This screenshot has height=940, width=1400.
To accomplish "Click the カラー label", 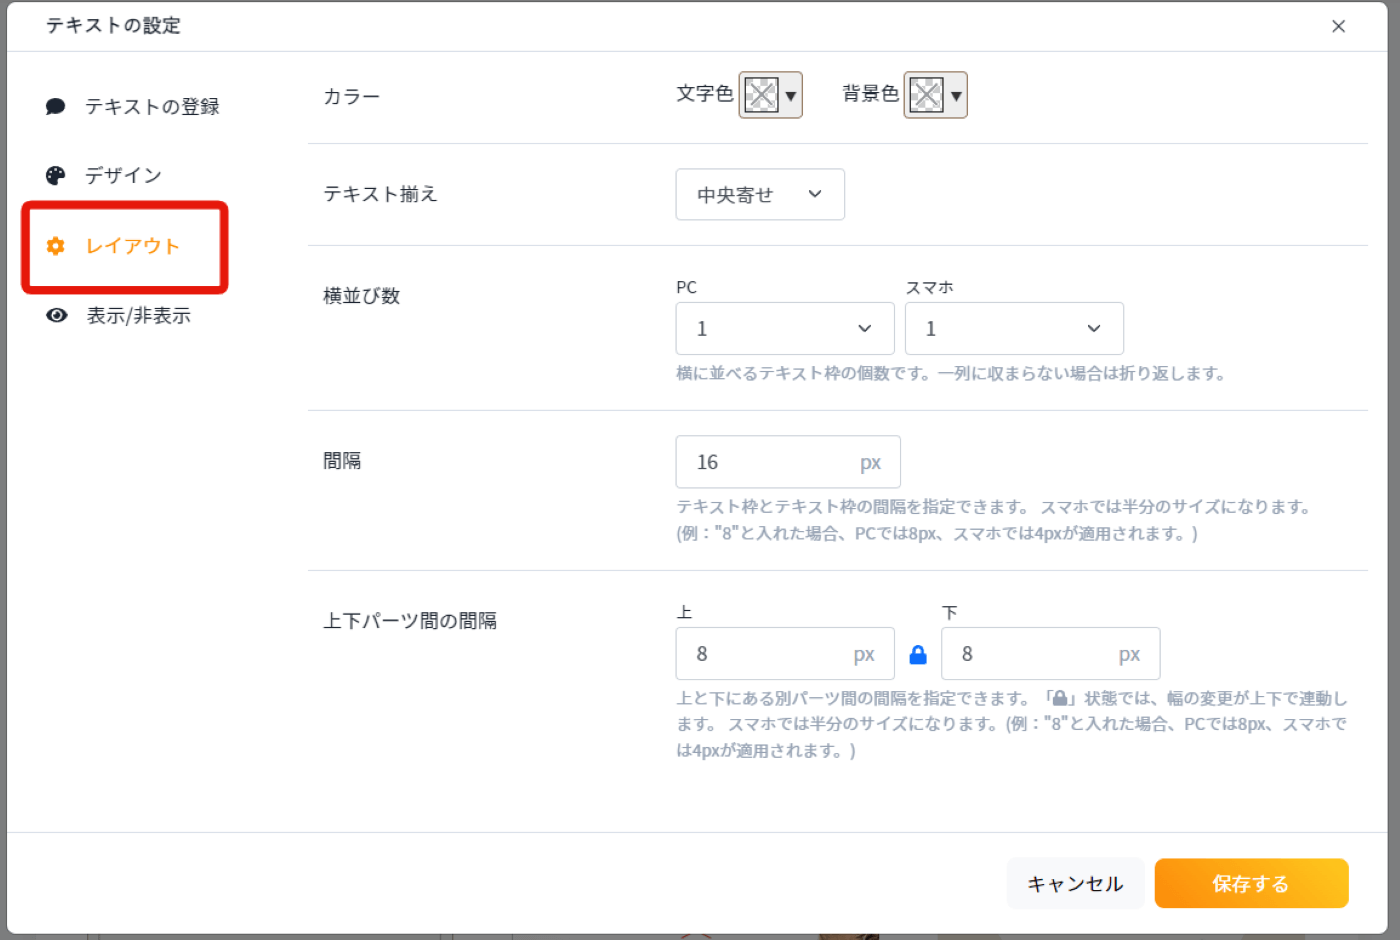I will [x=351, y=97].
